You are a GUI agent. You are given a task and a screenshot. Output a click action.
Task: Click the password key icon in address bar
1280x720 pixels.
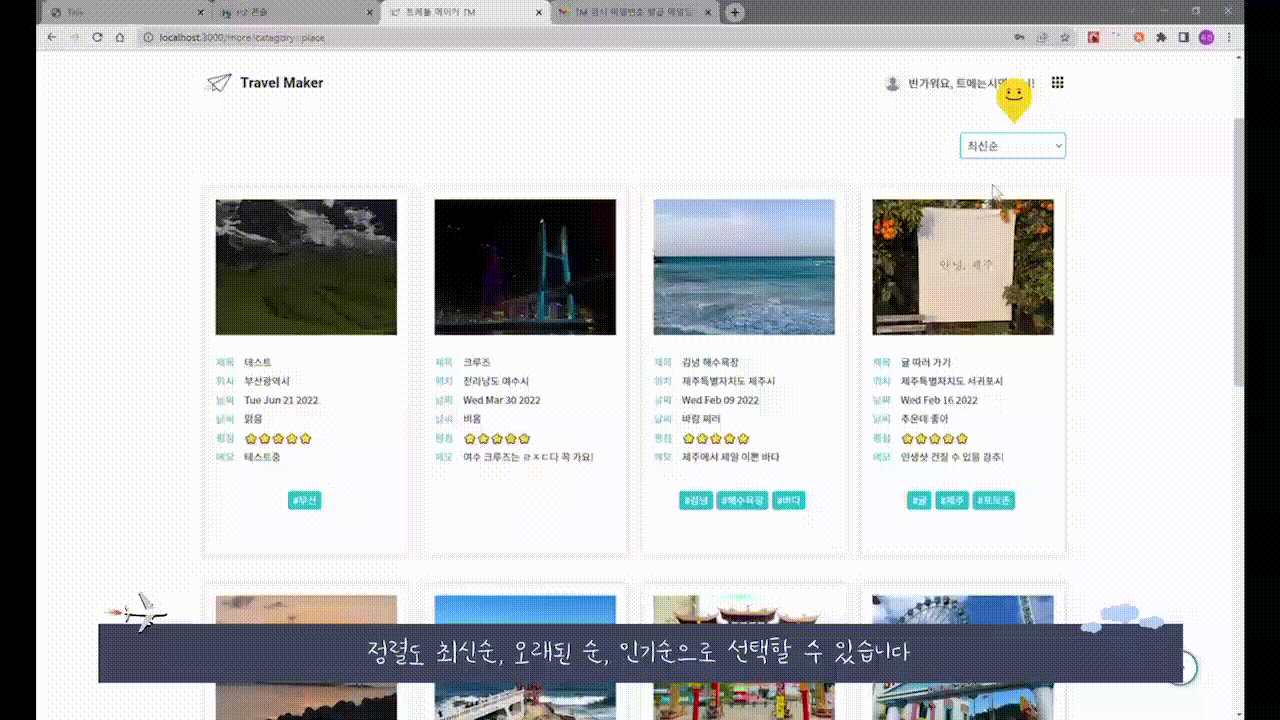(x=1019, y=37)
